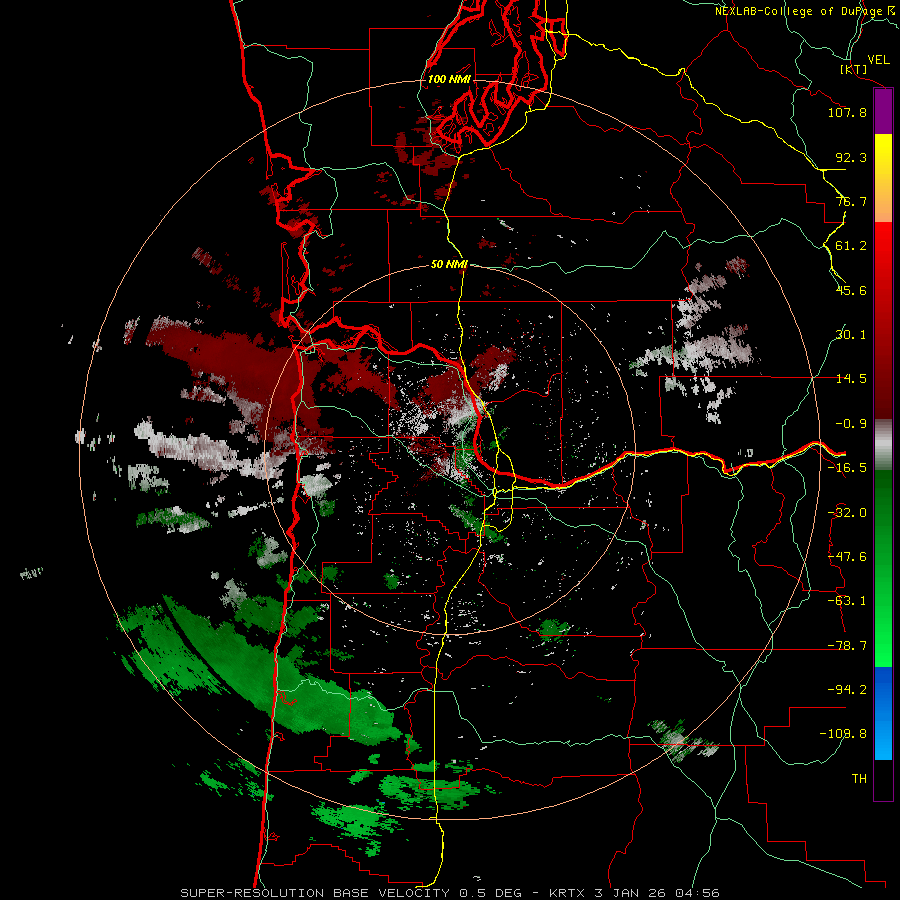
Task: Pick the red segment of the color bar
Action: click(883, 320)
